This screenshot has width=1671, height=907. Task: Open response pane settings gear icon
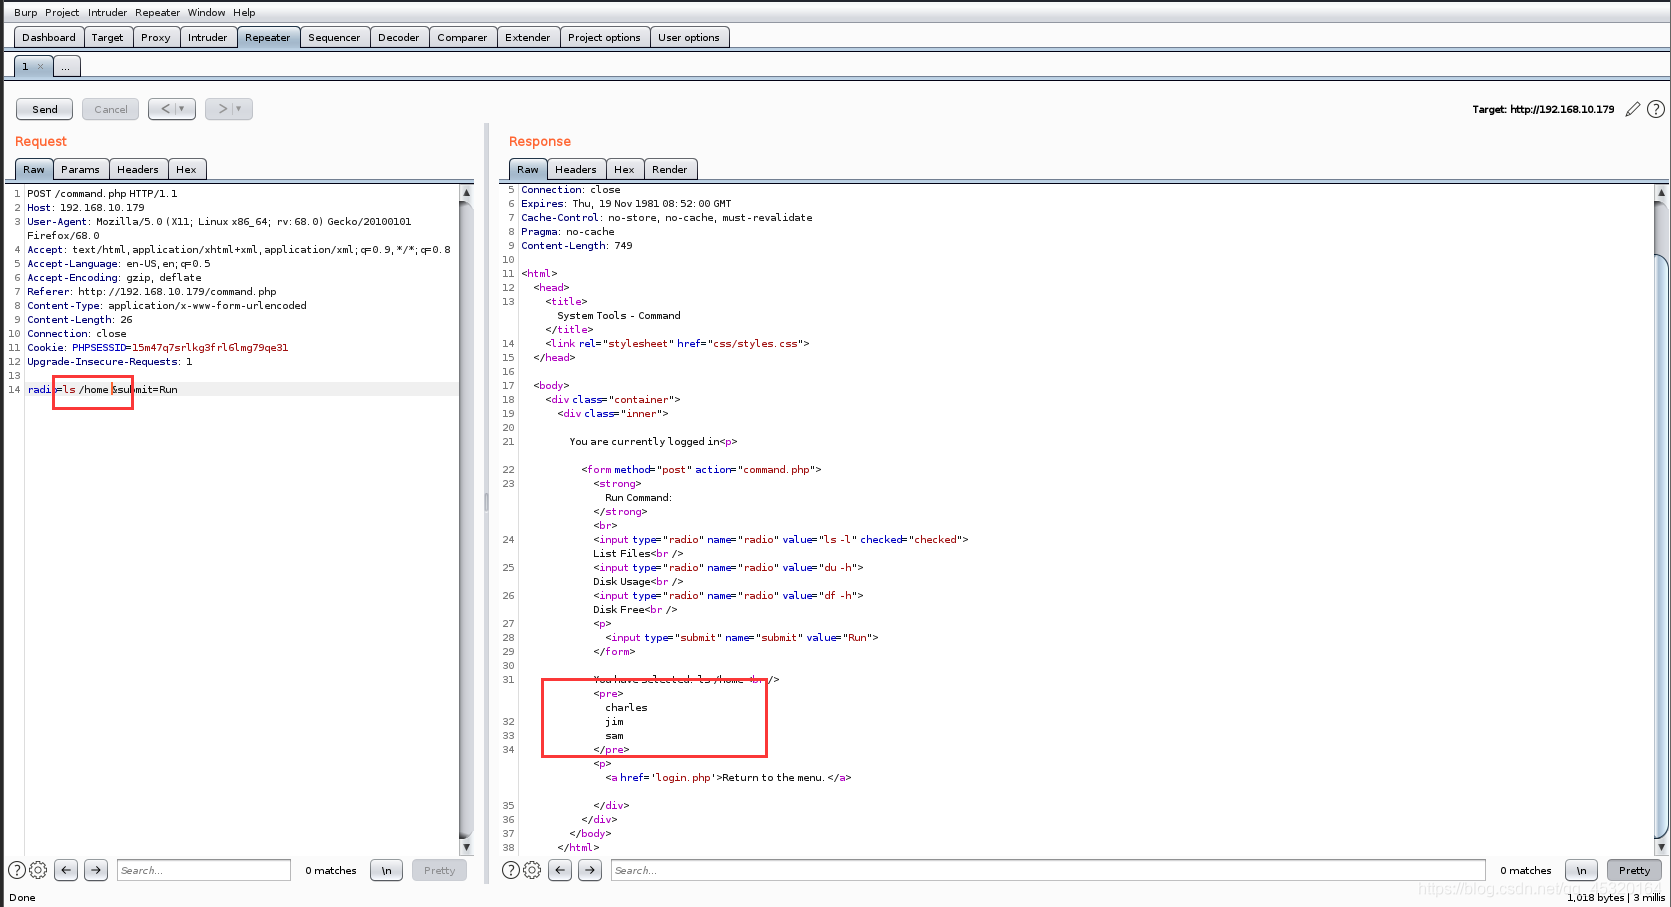[x=532, y=870]
